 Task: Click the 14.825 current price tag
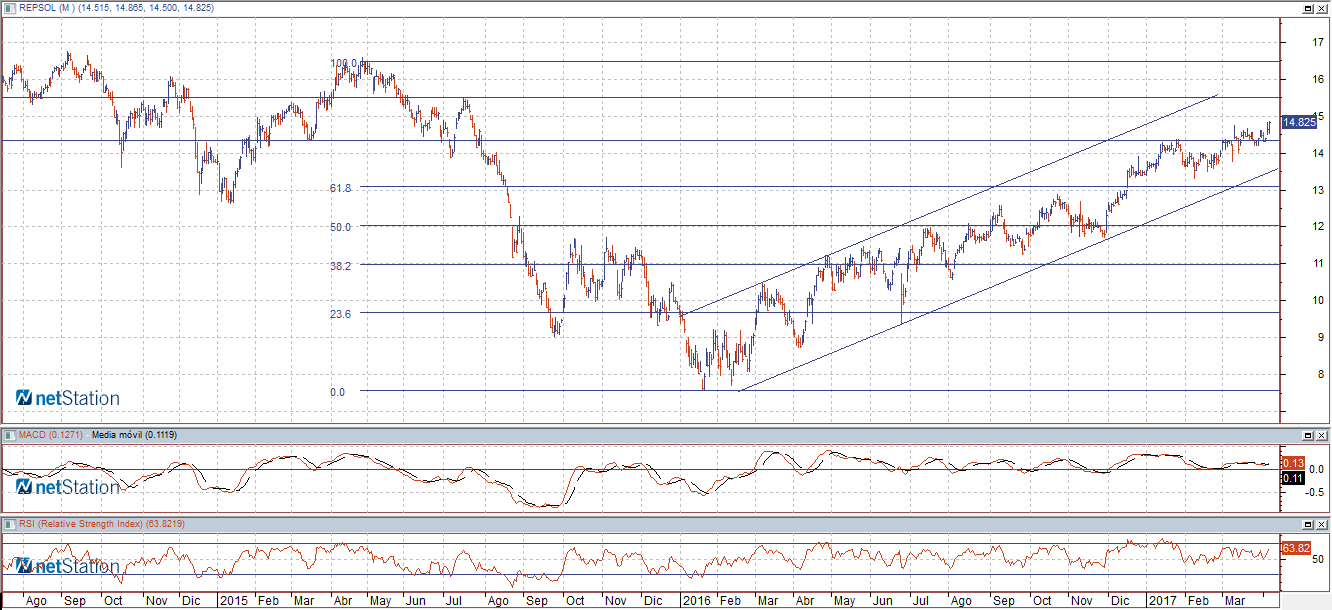[1299, 122]
